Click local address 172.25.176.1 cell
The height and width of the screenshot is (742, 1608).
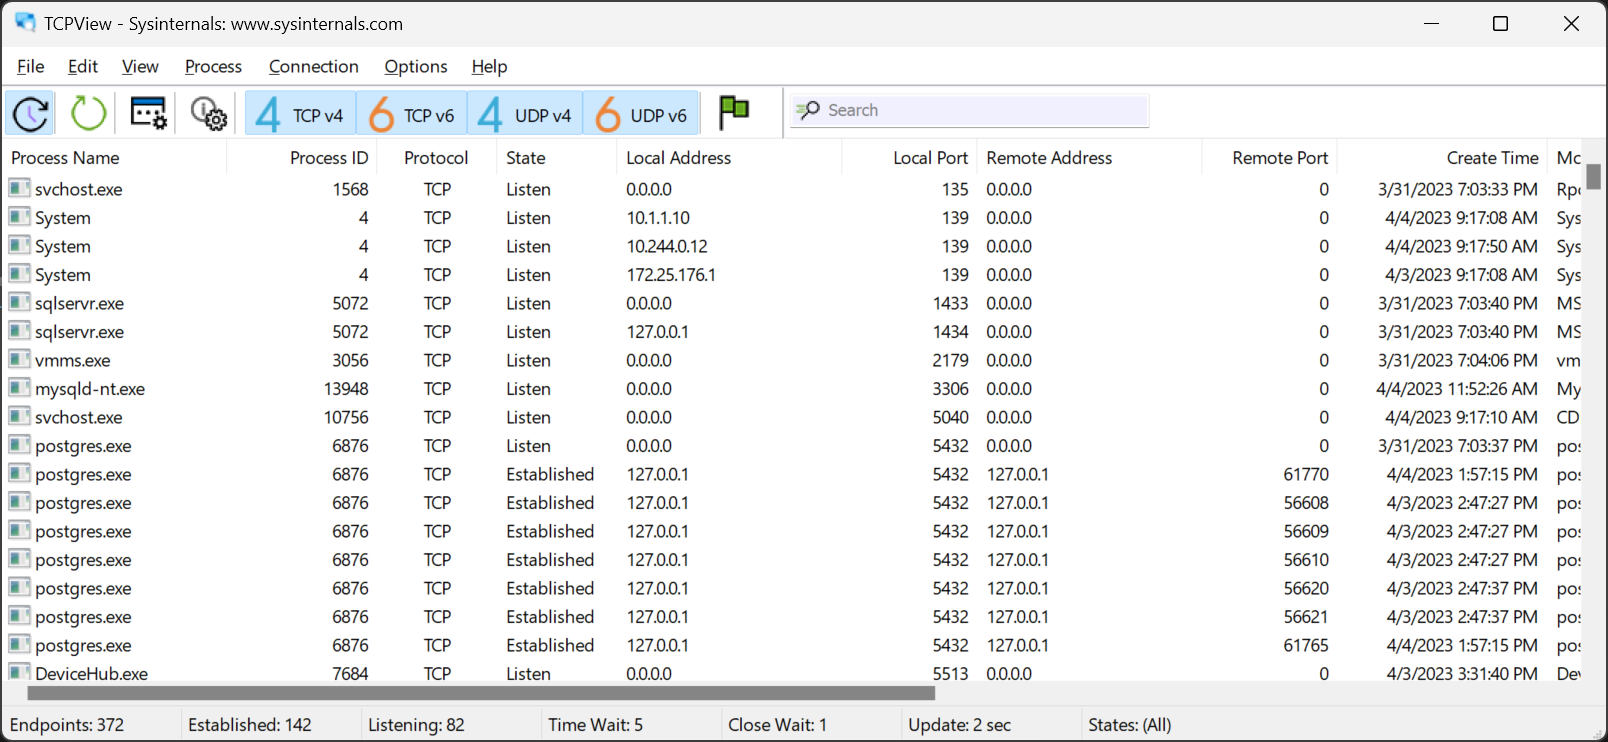(671, 275)
